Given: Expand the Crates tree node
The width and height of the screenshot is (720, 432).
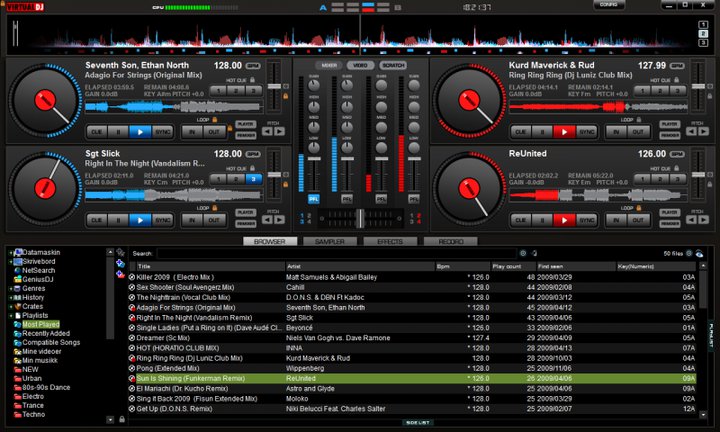Looking at the screenshot, I should click(11, 307).
